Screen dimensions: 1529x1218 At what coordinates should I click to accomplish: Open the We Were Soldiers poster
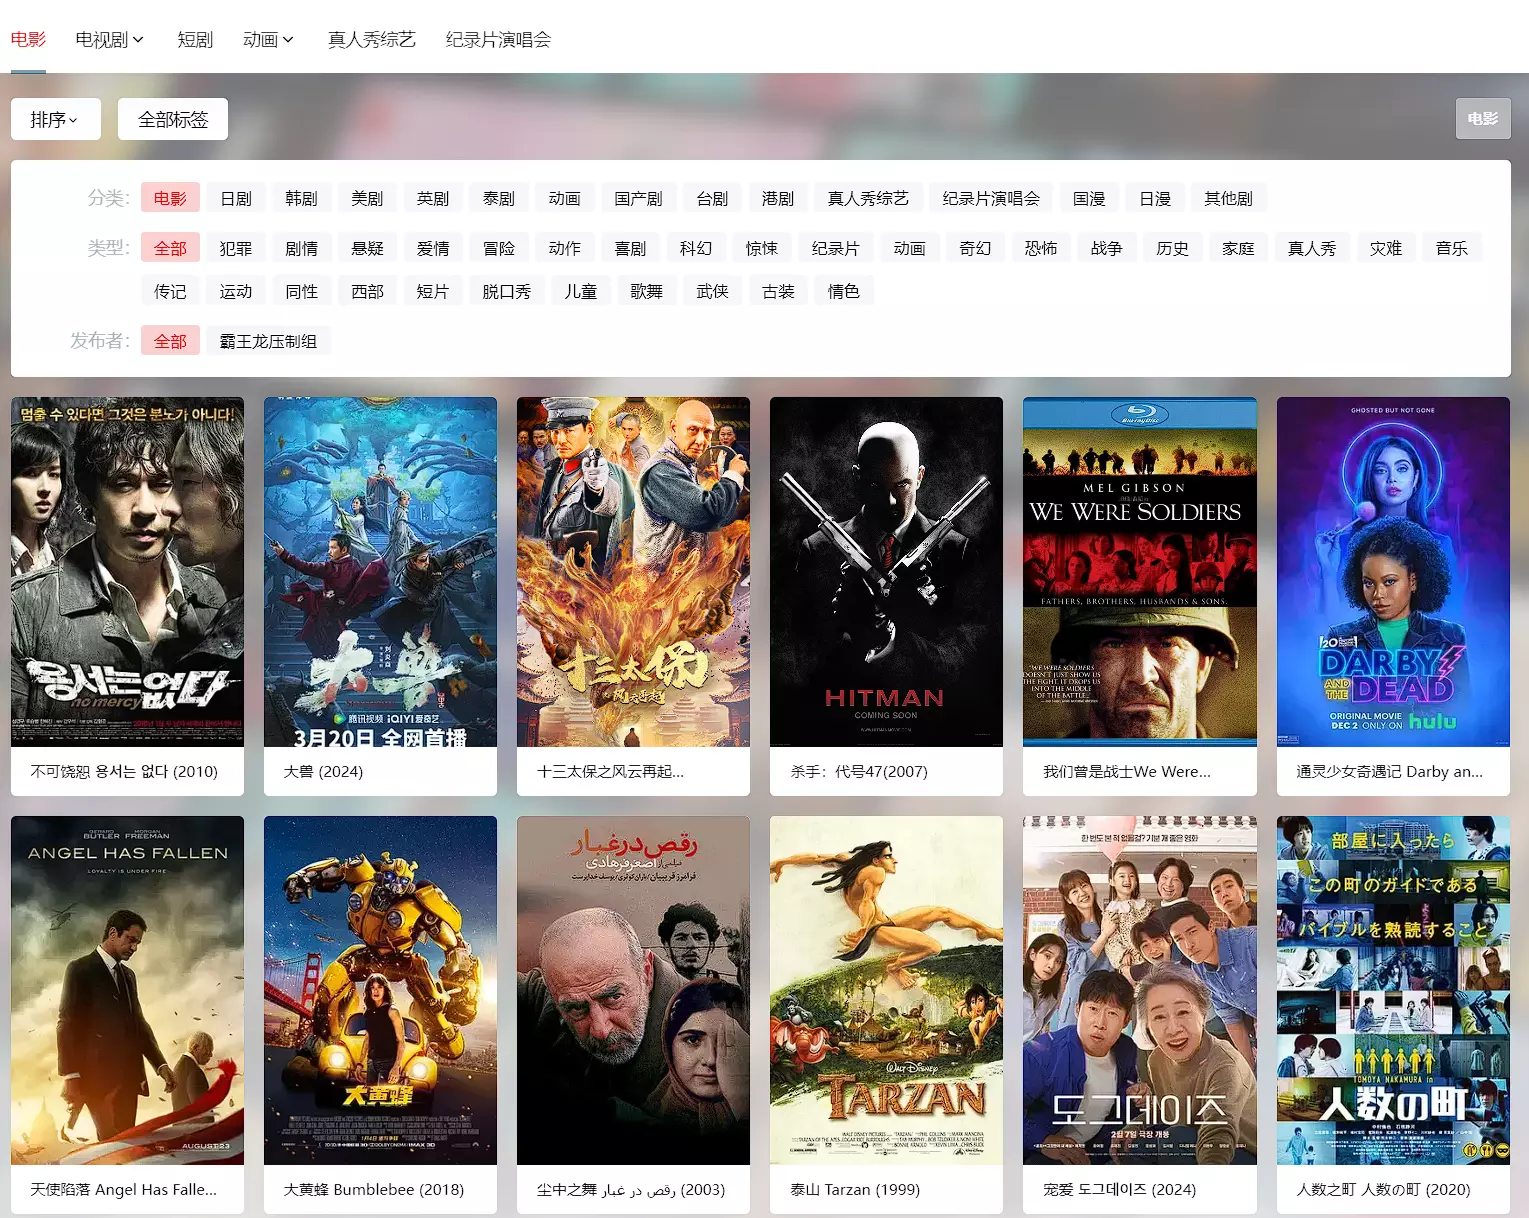tap(1139, 571)
